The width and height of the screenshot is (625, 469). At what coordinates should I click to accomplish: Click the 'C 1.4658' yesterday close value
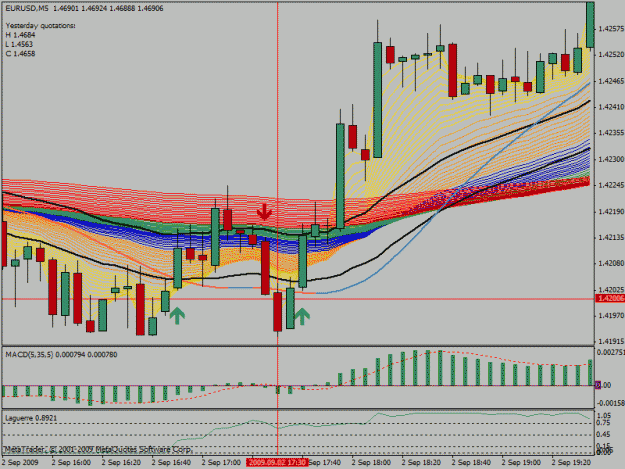tap(20, 54)
